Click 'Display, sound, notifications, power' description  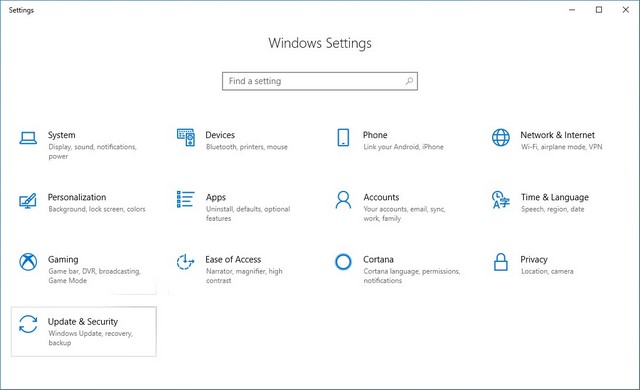coord(92,151)
